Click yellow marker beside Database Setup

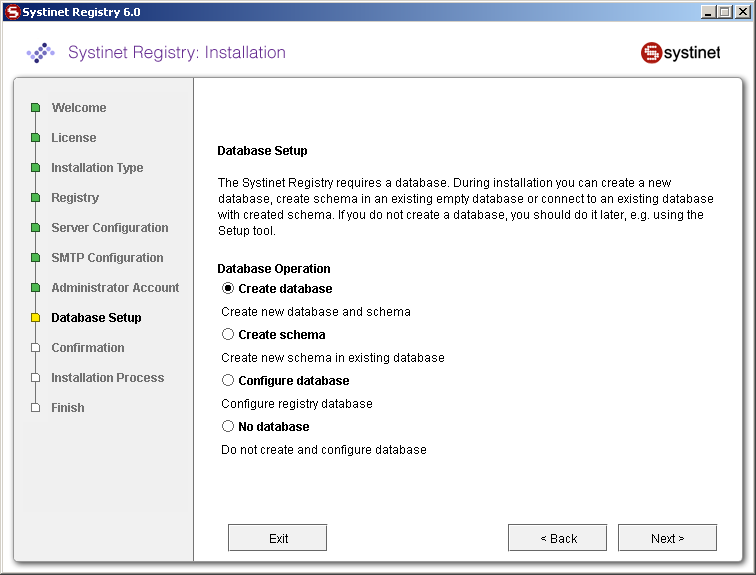click(x=35, y=318)
